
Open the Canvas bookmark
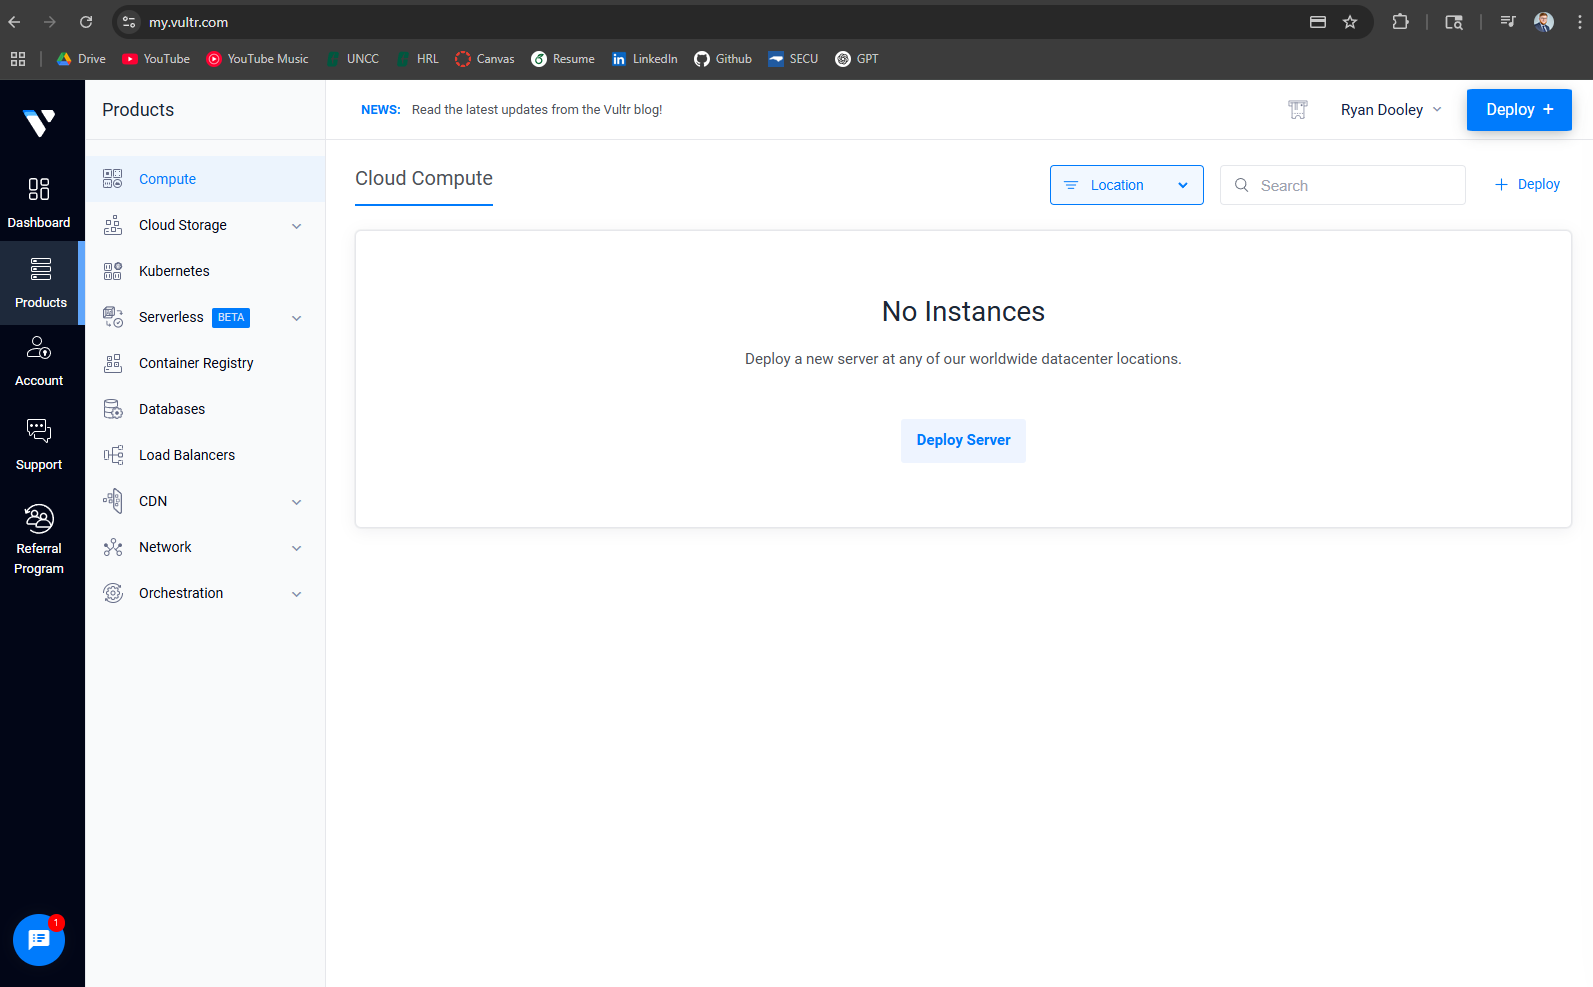click(x=485, y=59)
